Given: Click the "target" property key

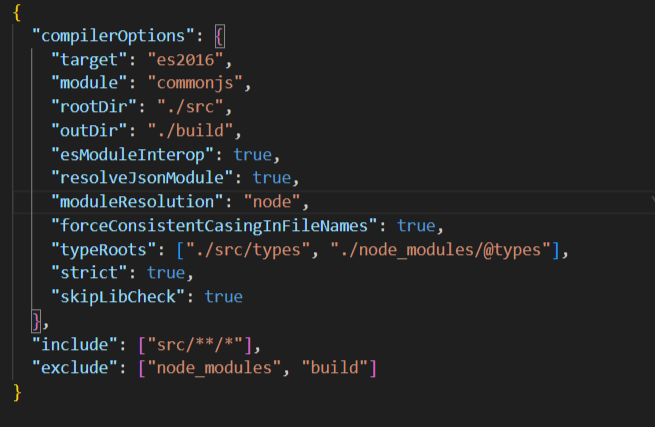Looking at the screenshot, I should click(x=89, y=60).
